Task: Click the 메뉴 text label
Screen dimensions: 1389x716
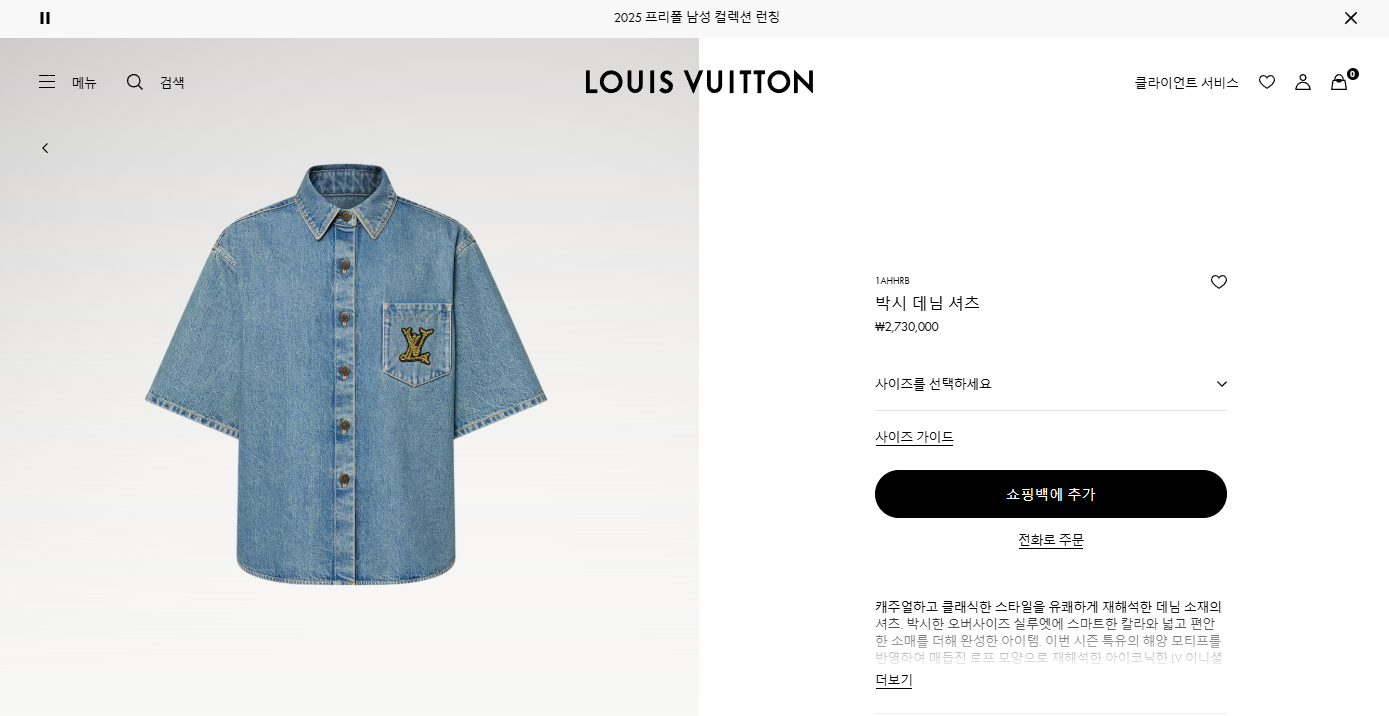Action: point(84,82)
